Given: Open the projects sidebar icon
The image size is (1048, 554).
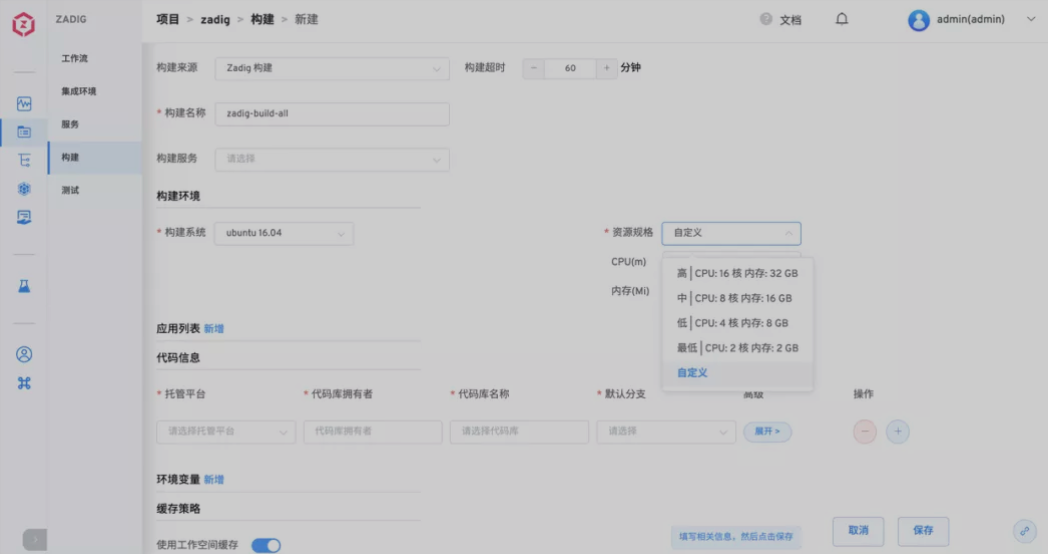Looking at the screenshot, I should click(x=24, y=132).
